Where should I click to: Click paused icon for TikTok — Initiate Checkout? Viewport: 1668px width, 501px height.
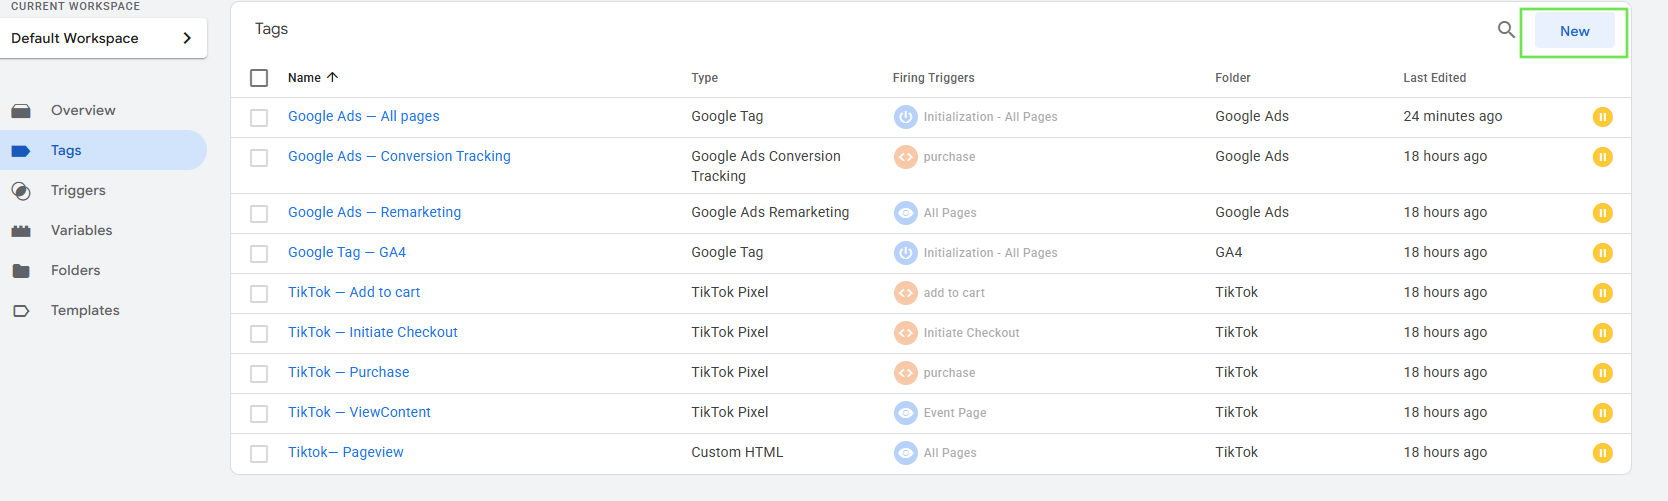[1602, 333]
